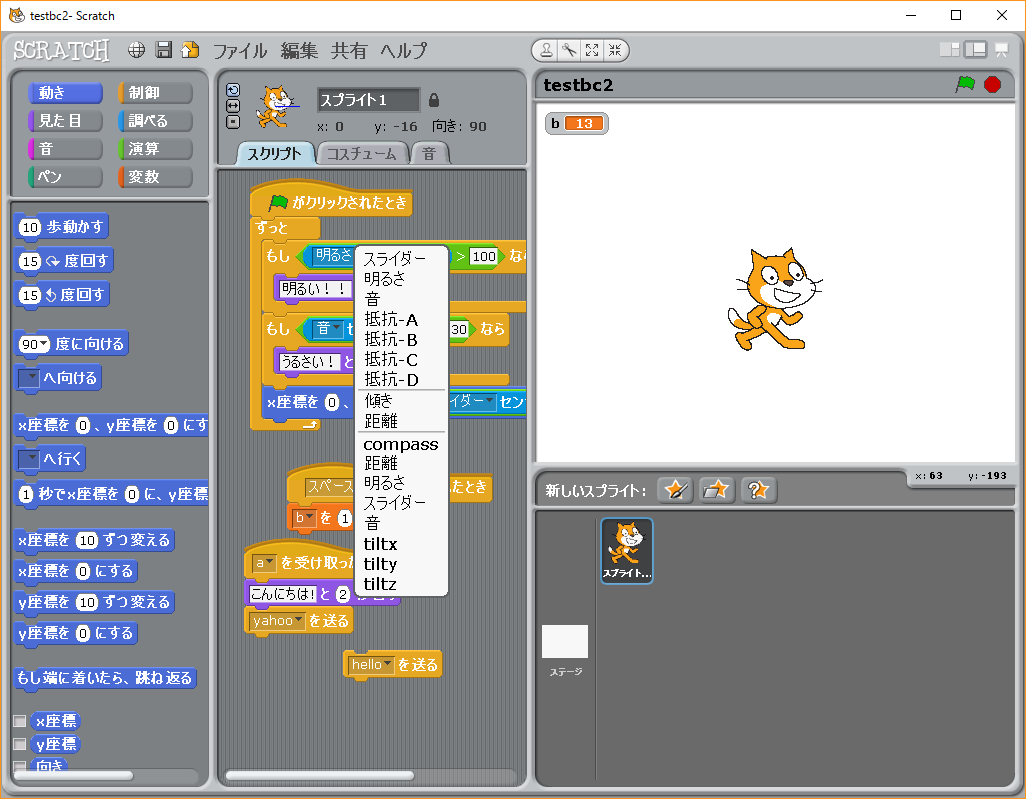Toggle the sprite lock icon
Screen dimensions: 1026x799
(x=433, y=100)
